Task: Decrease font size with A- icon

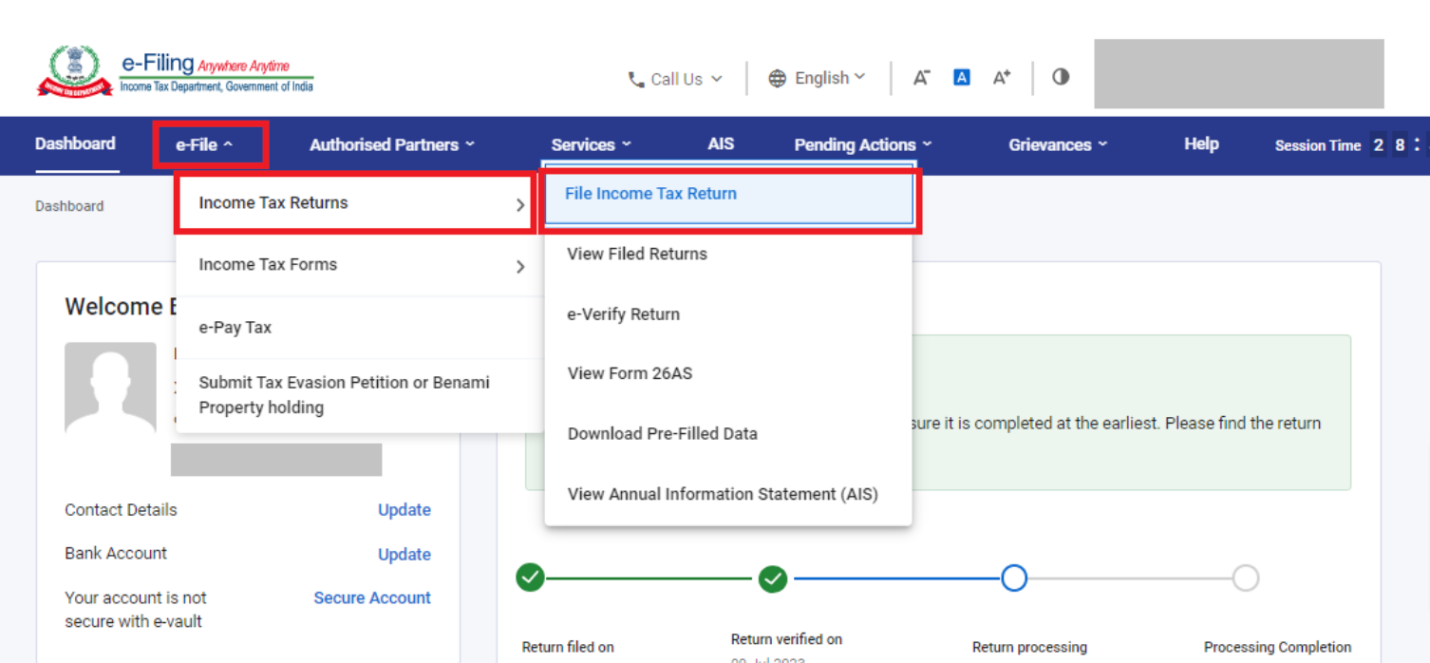Action: (x=921, y=78)
